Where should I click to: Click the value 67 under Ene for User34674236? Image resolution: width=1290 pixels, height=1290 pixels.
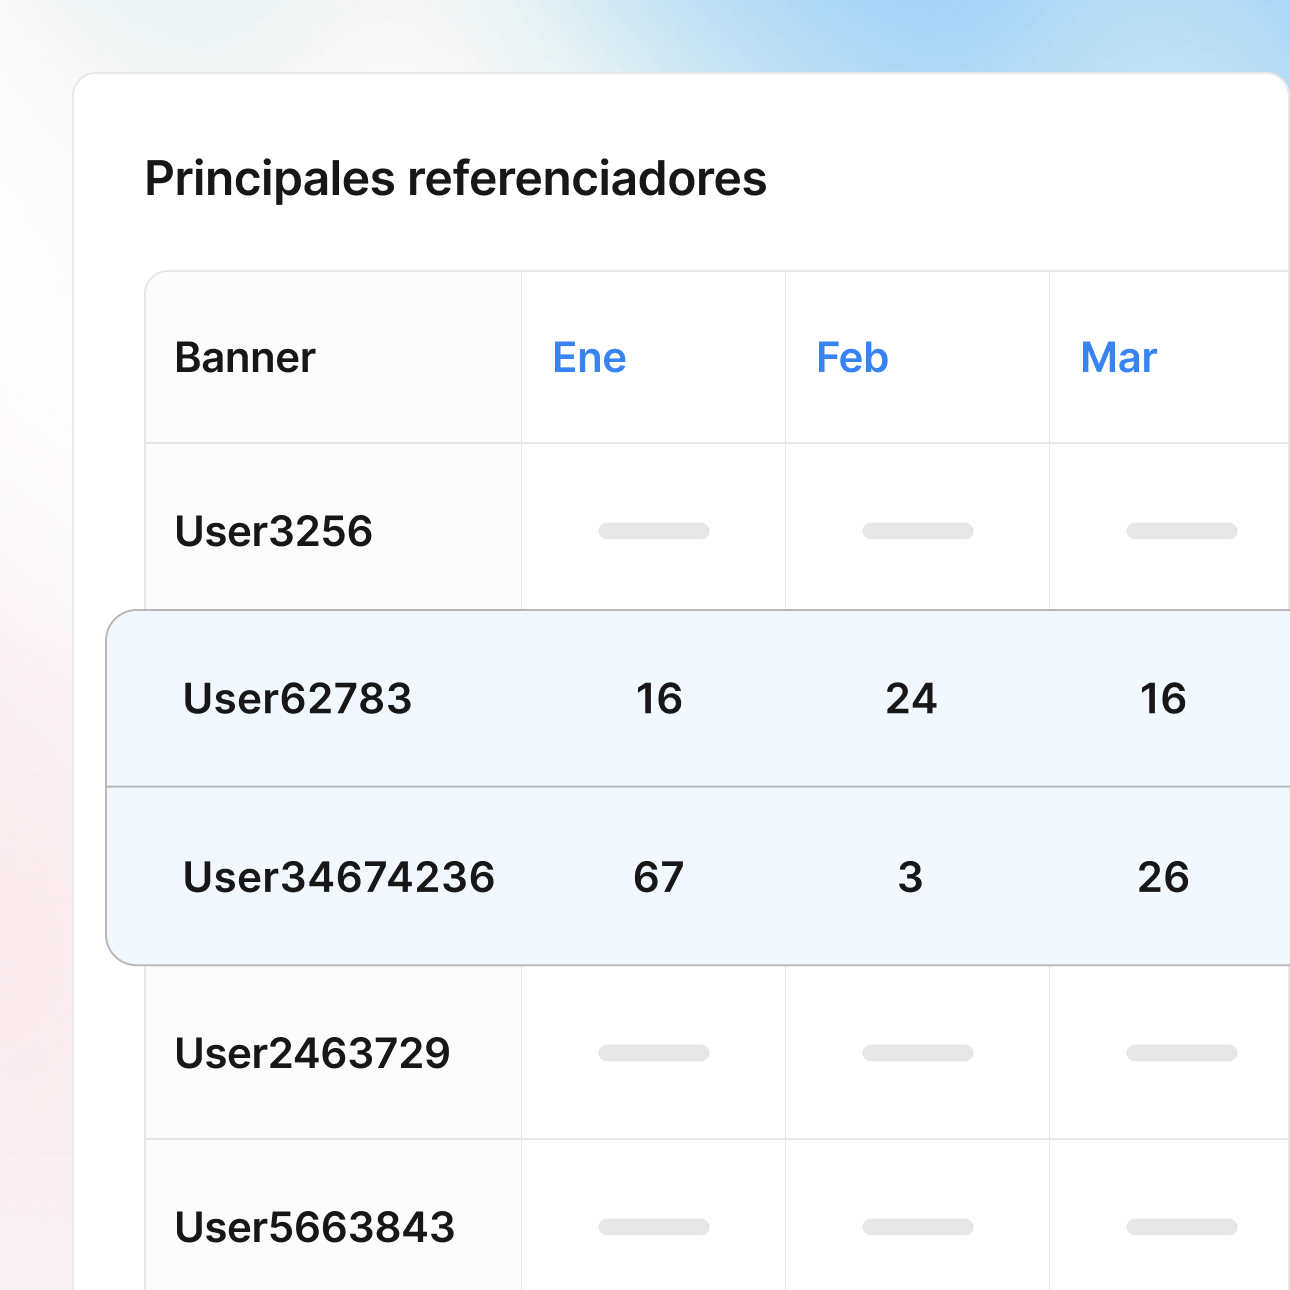click(x=658, y=877)
